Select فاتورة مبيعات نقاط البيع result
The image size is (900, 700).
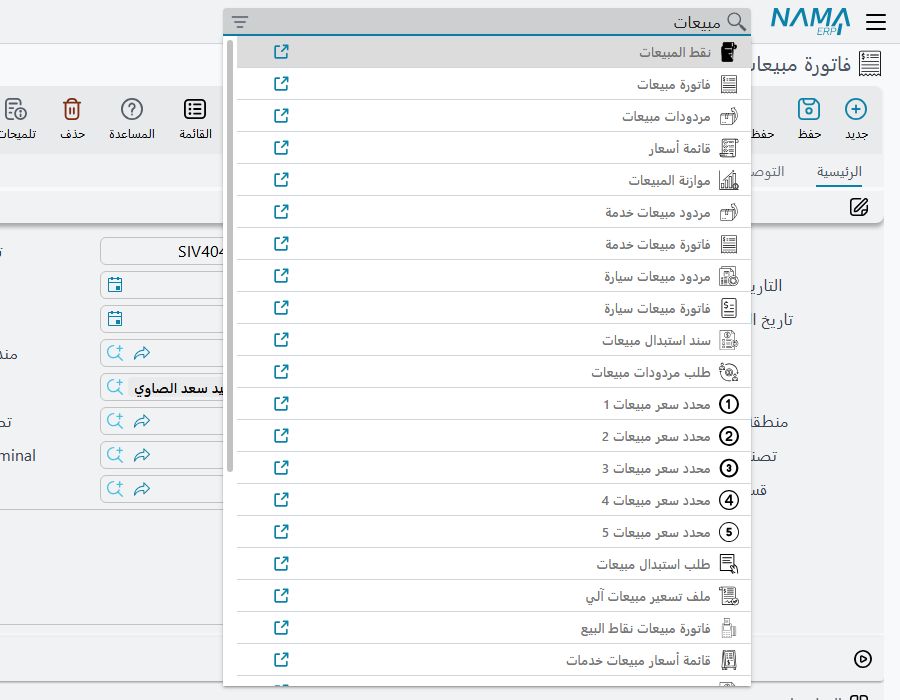(x=494, y=628)
